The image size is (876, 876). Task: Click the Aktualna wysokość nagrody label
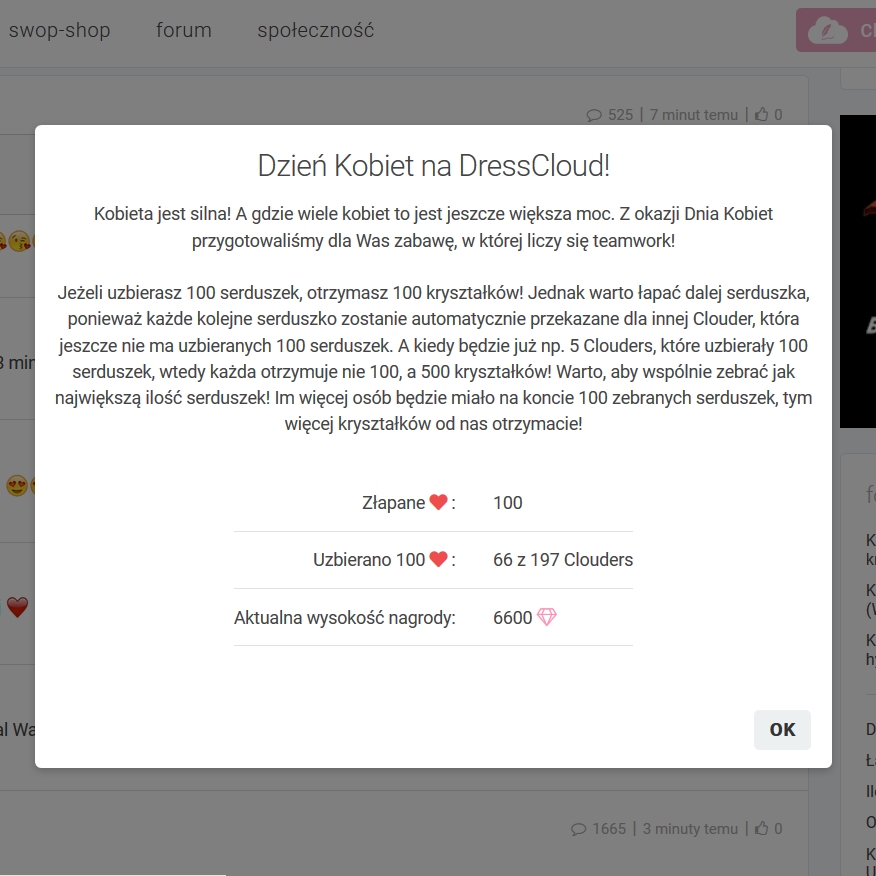[344, 618]
